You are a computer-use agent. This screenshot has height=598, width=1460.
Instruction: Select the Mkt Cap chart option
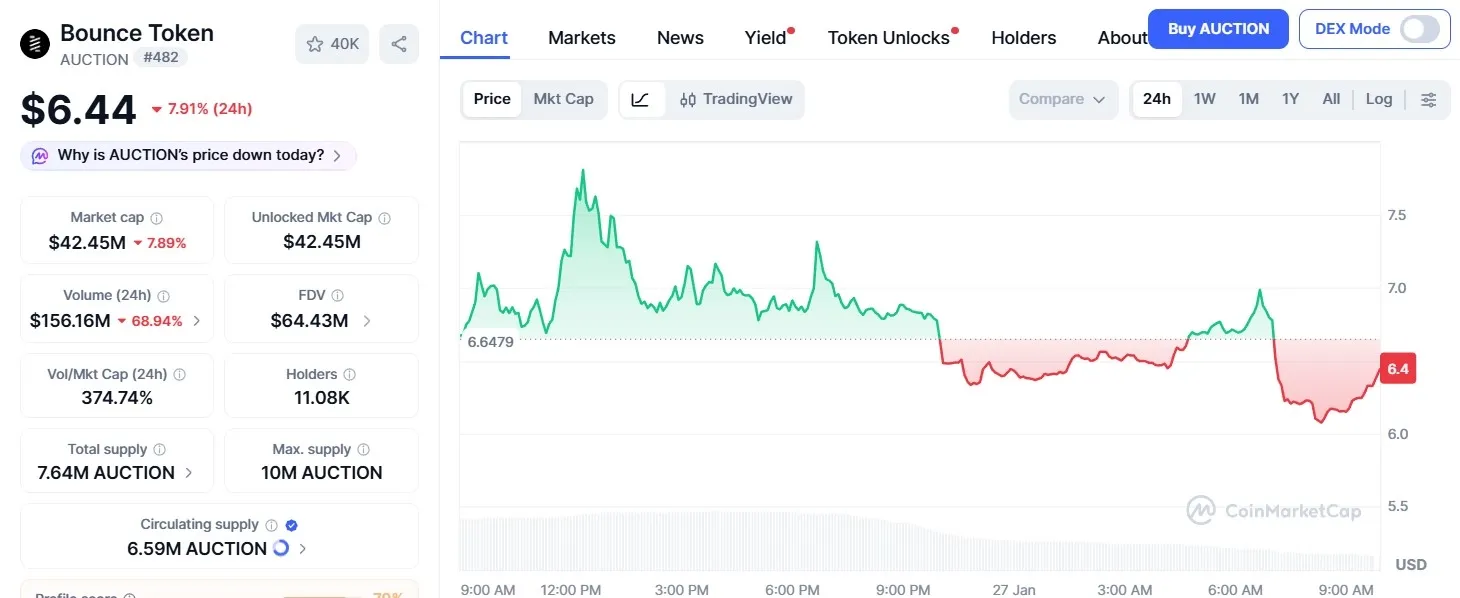tap(563, 99)
